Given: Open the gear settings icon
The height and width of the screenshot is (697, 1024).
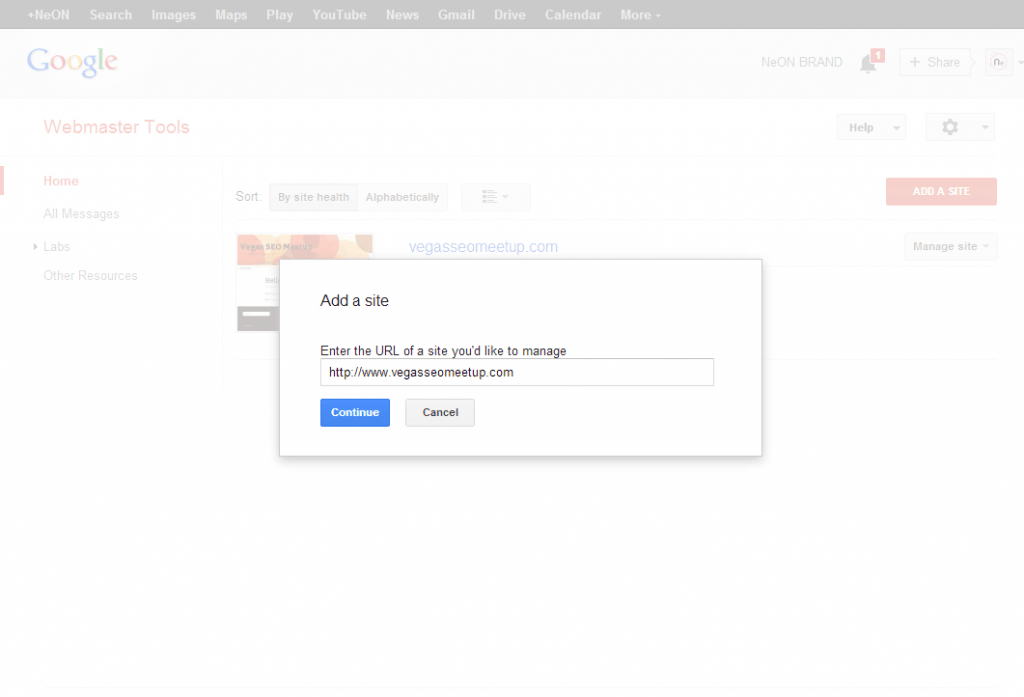Looking at the screenshot, I should 950,127.
